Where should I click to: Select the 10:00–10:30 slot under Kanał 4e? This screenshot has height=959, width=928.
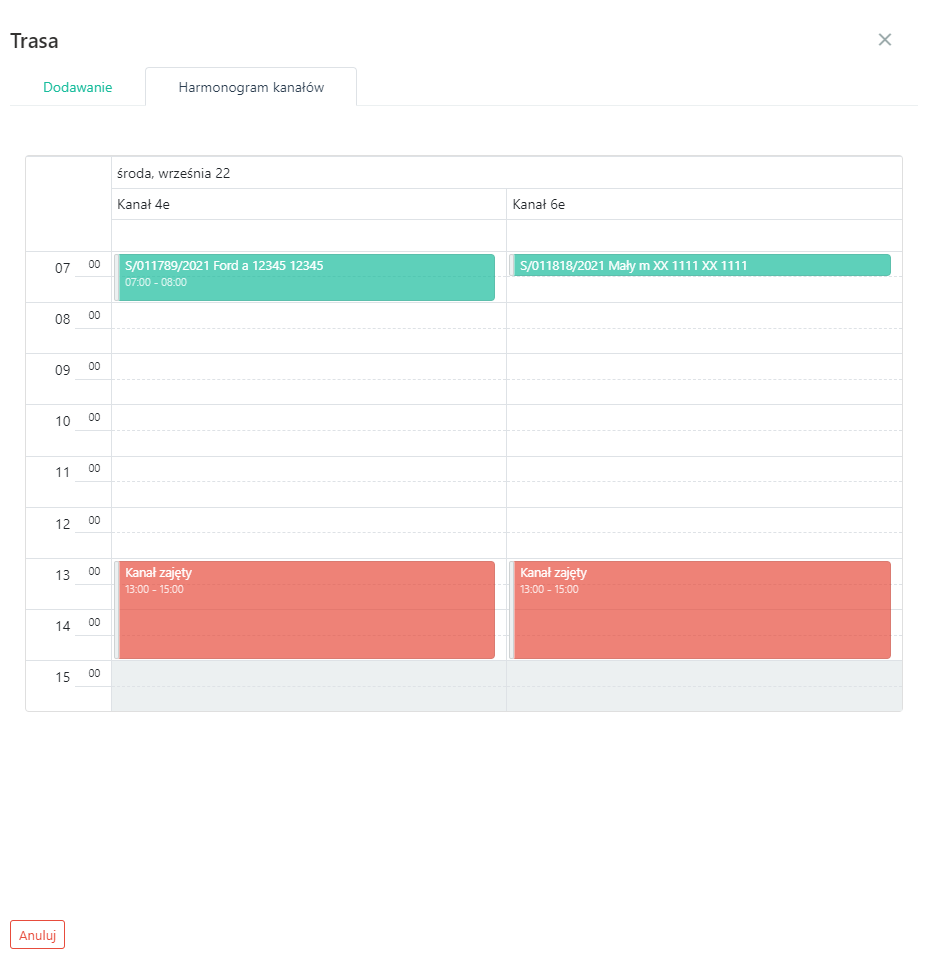pos(309,417)
